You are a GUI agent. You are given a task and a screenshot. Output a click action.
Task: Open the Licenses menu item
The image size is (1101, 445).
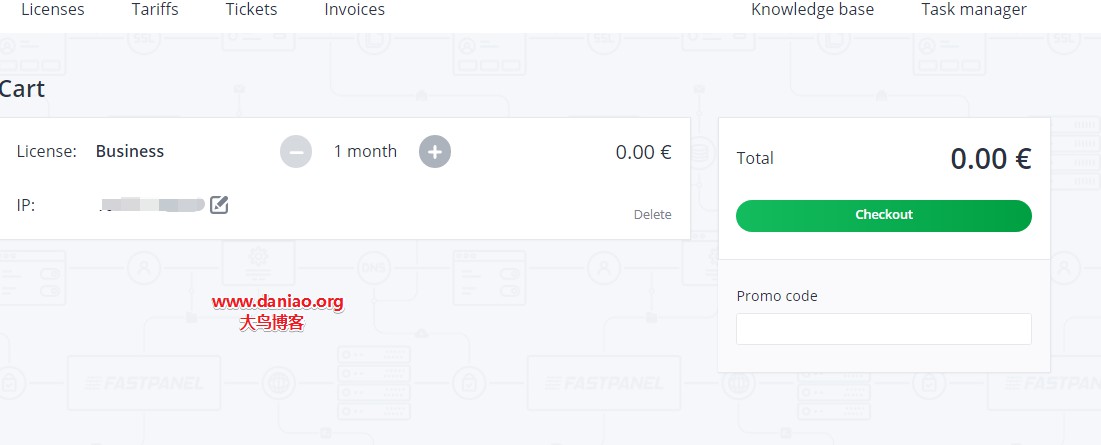(x=53, y=10)
